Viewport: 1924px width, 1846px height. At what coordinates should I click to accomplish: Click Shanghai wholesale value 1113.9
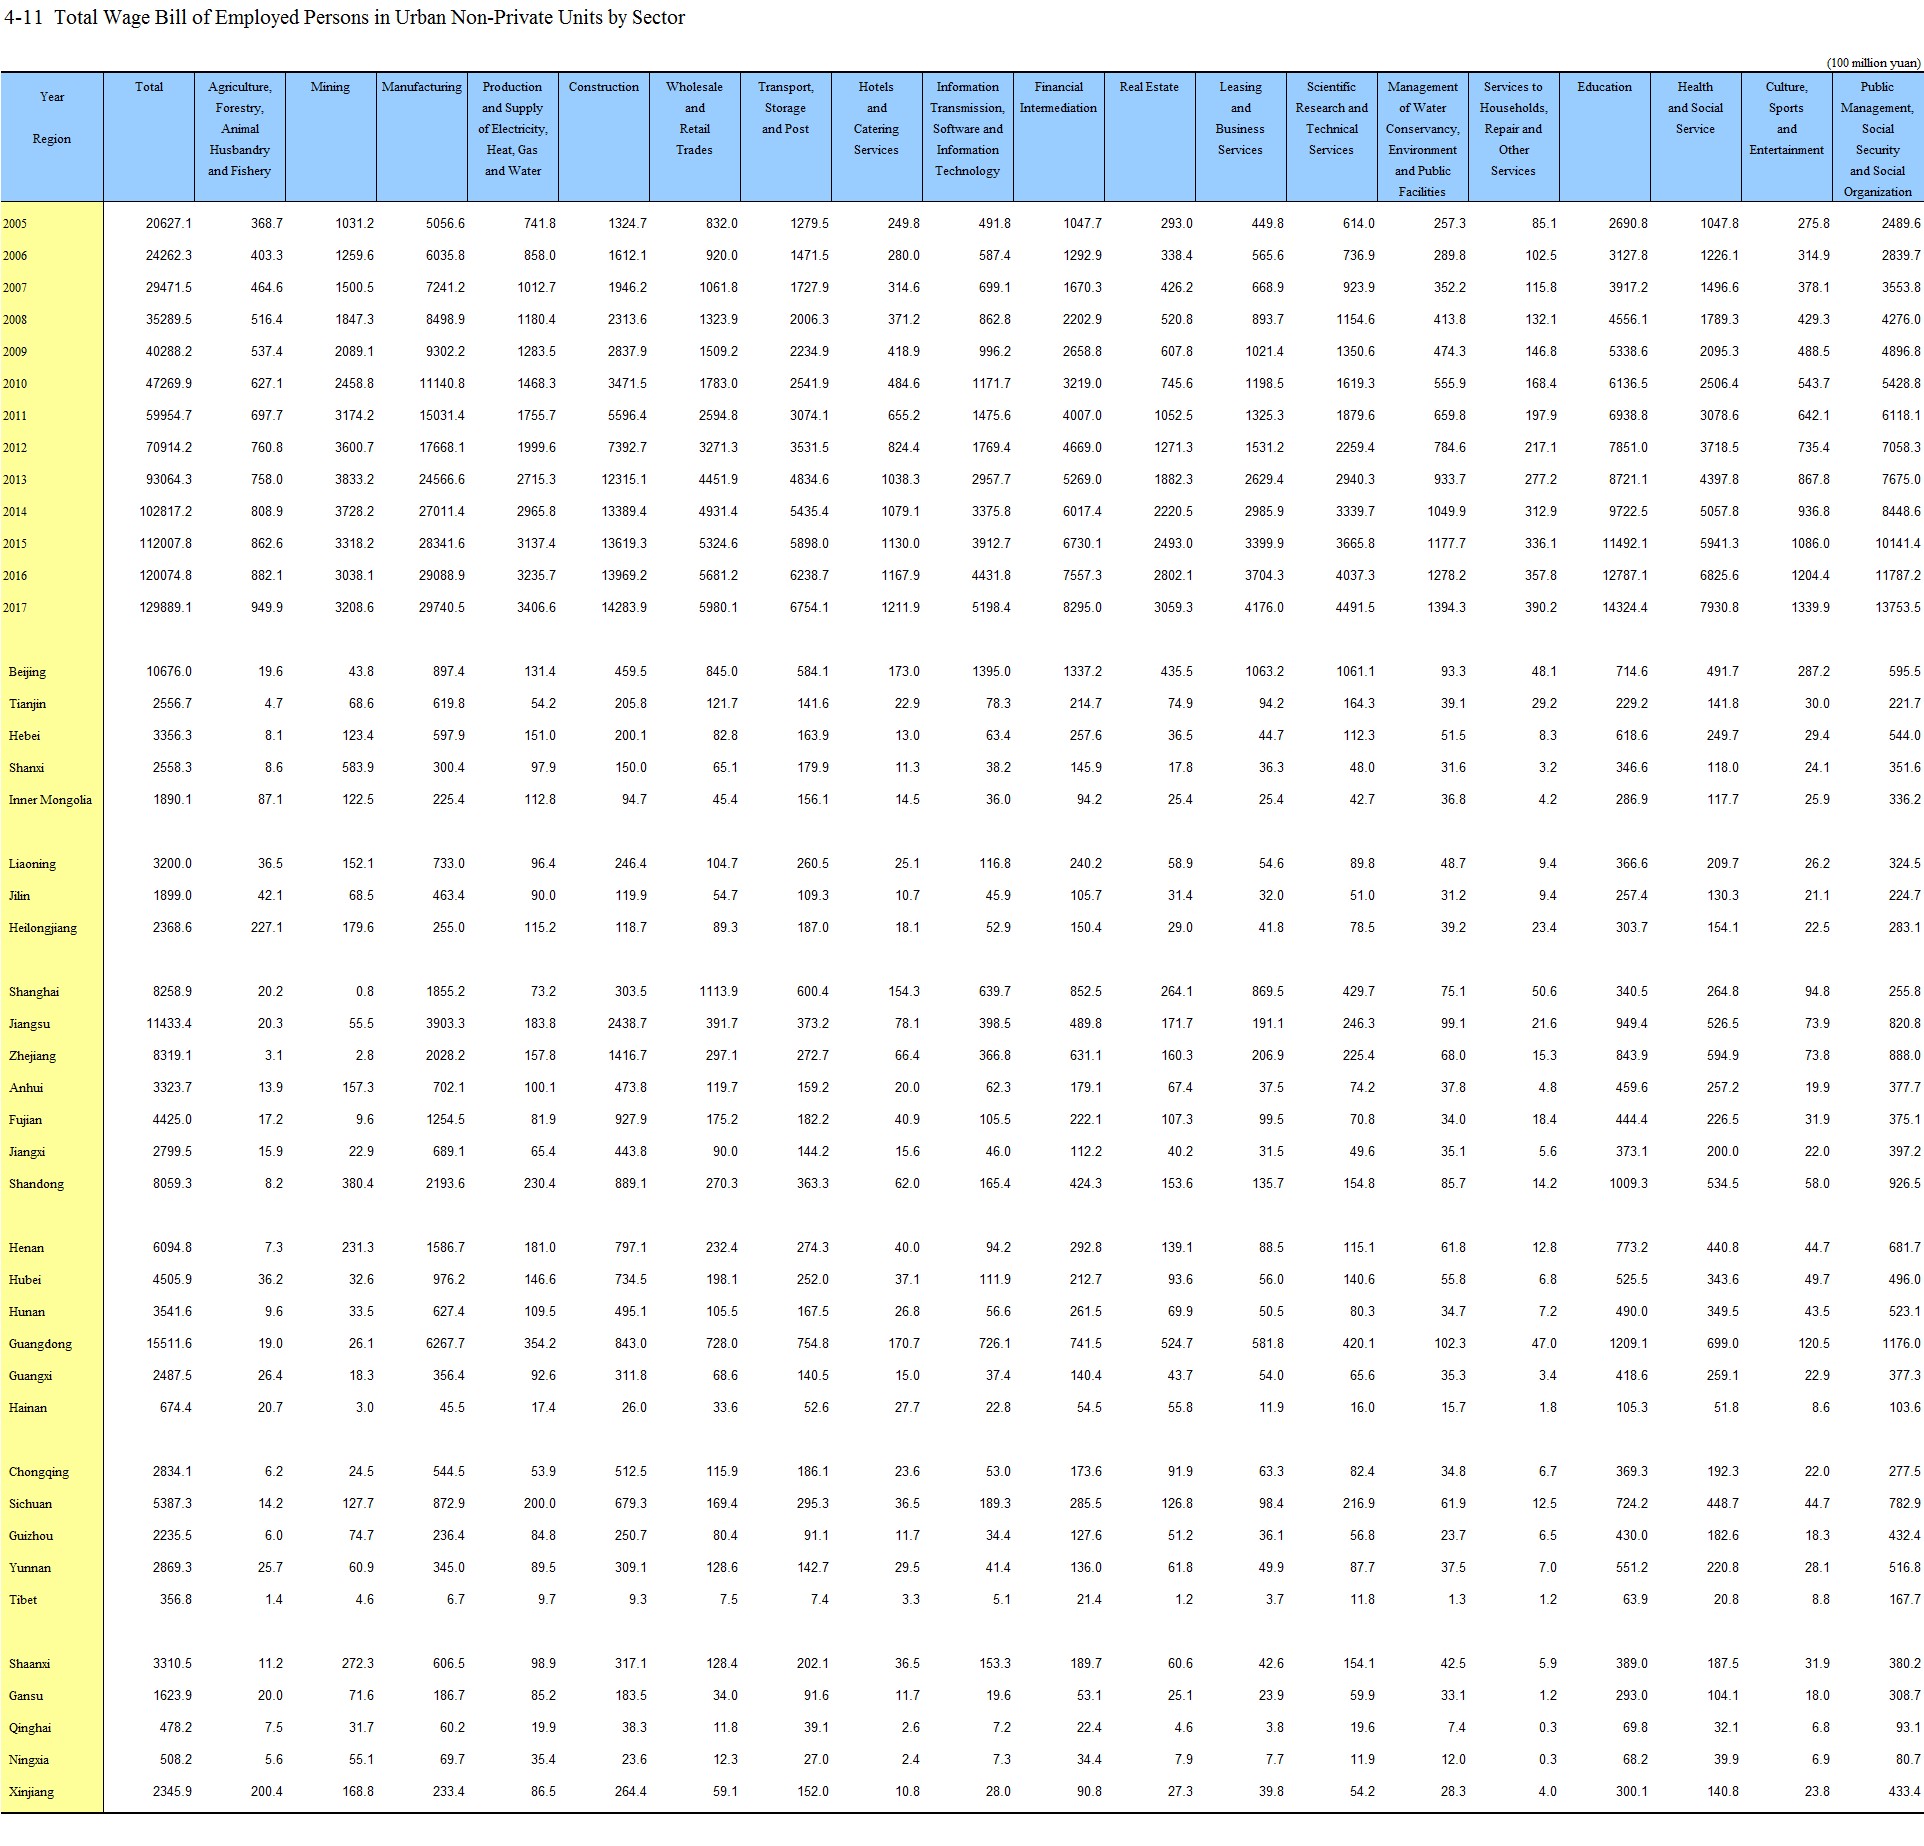point(718,992)
